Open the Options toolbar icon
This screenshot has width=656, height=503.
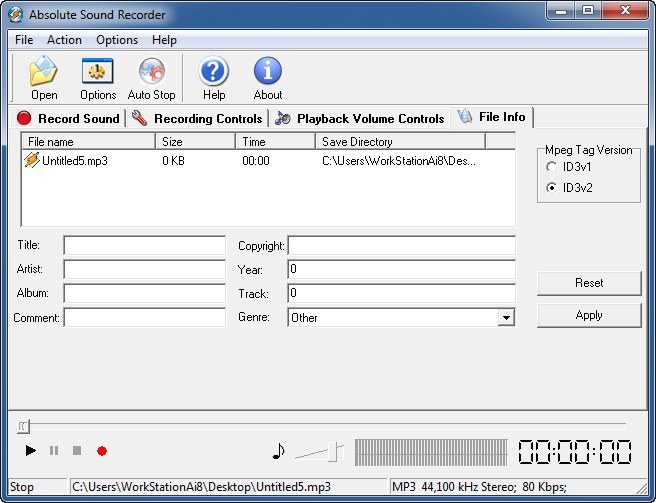(98, 78)
